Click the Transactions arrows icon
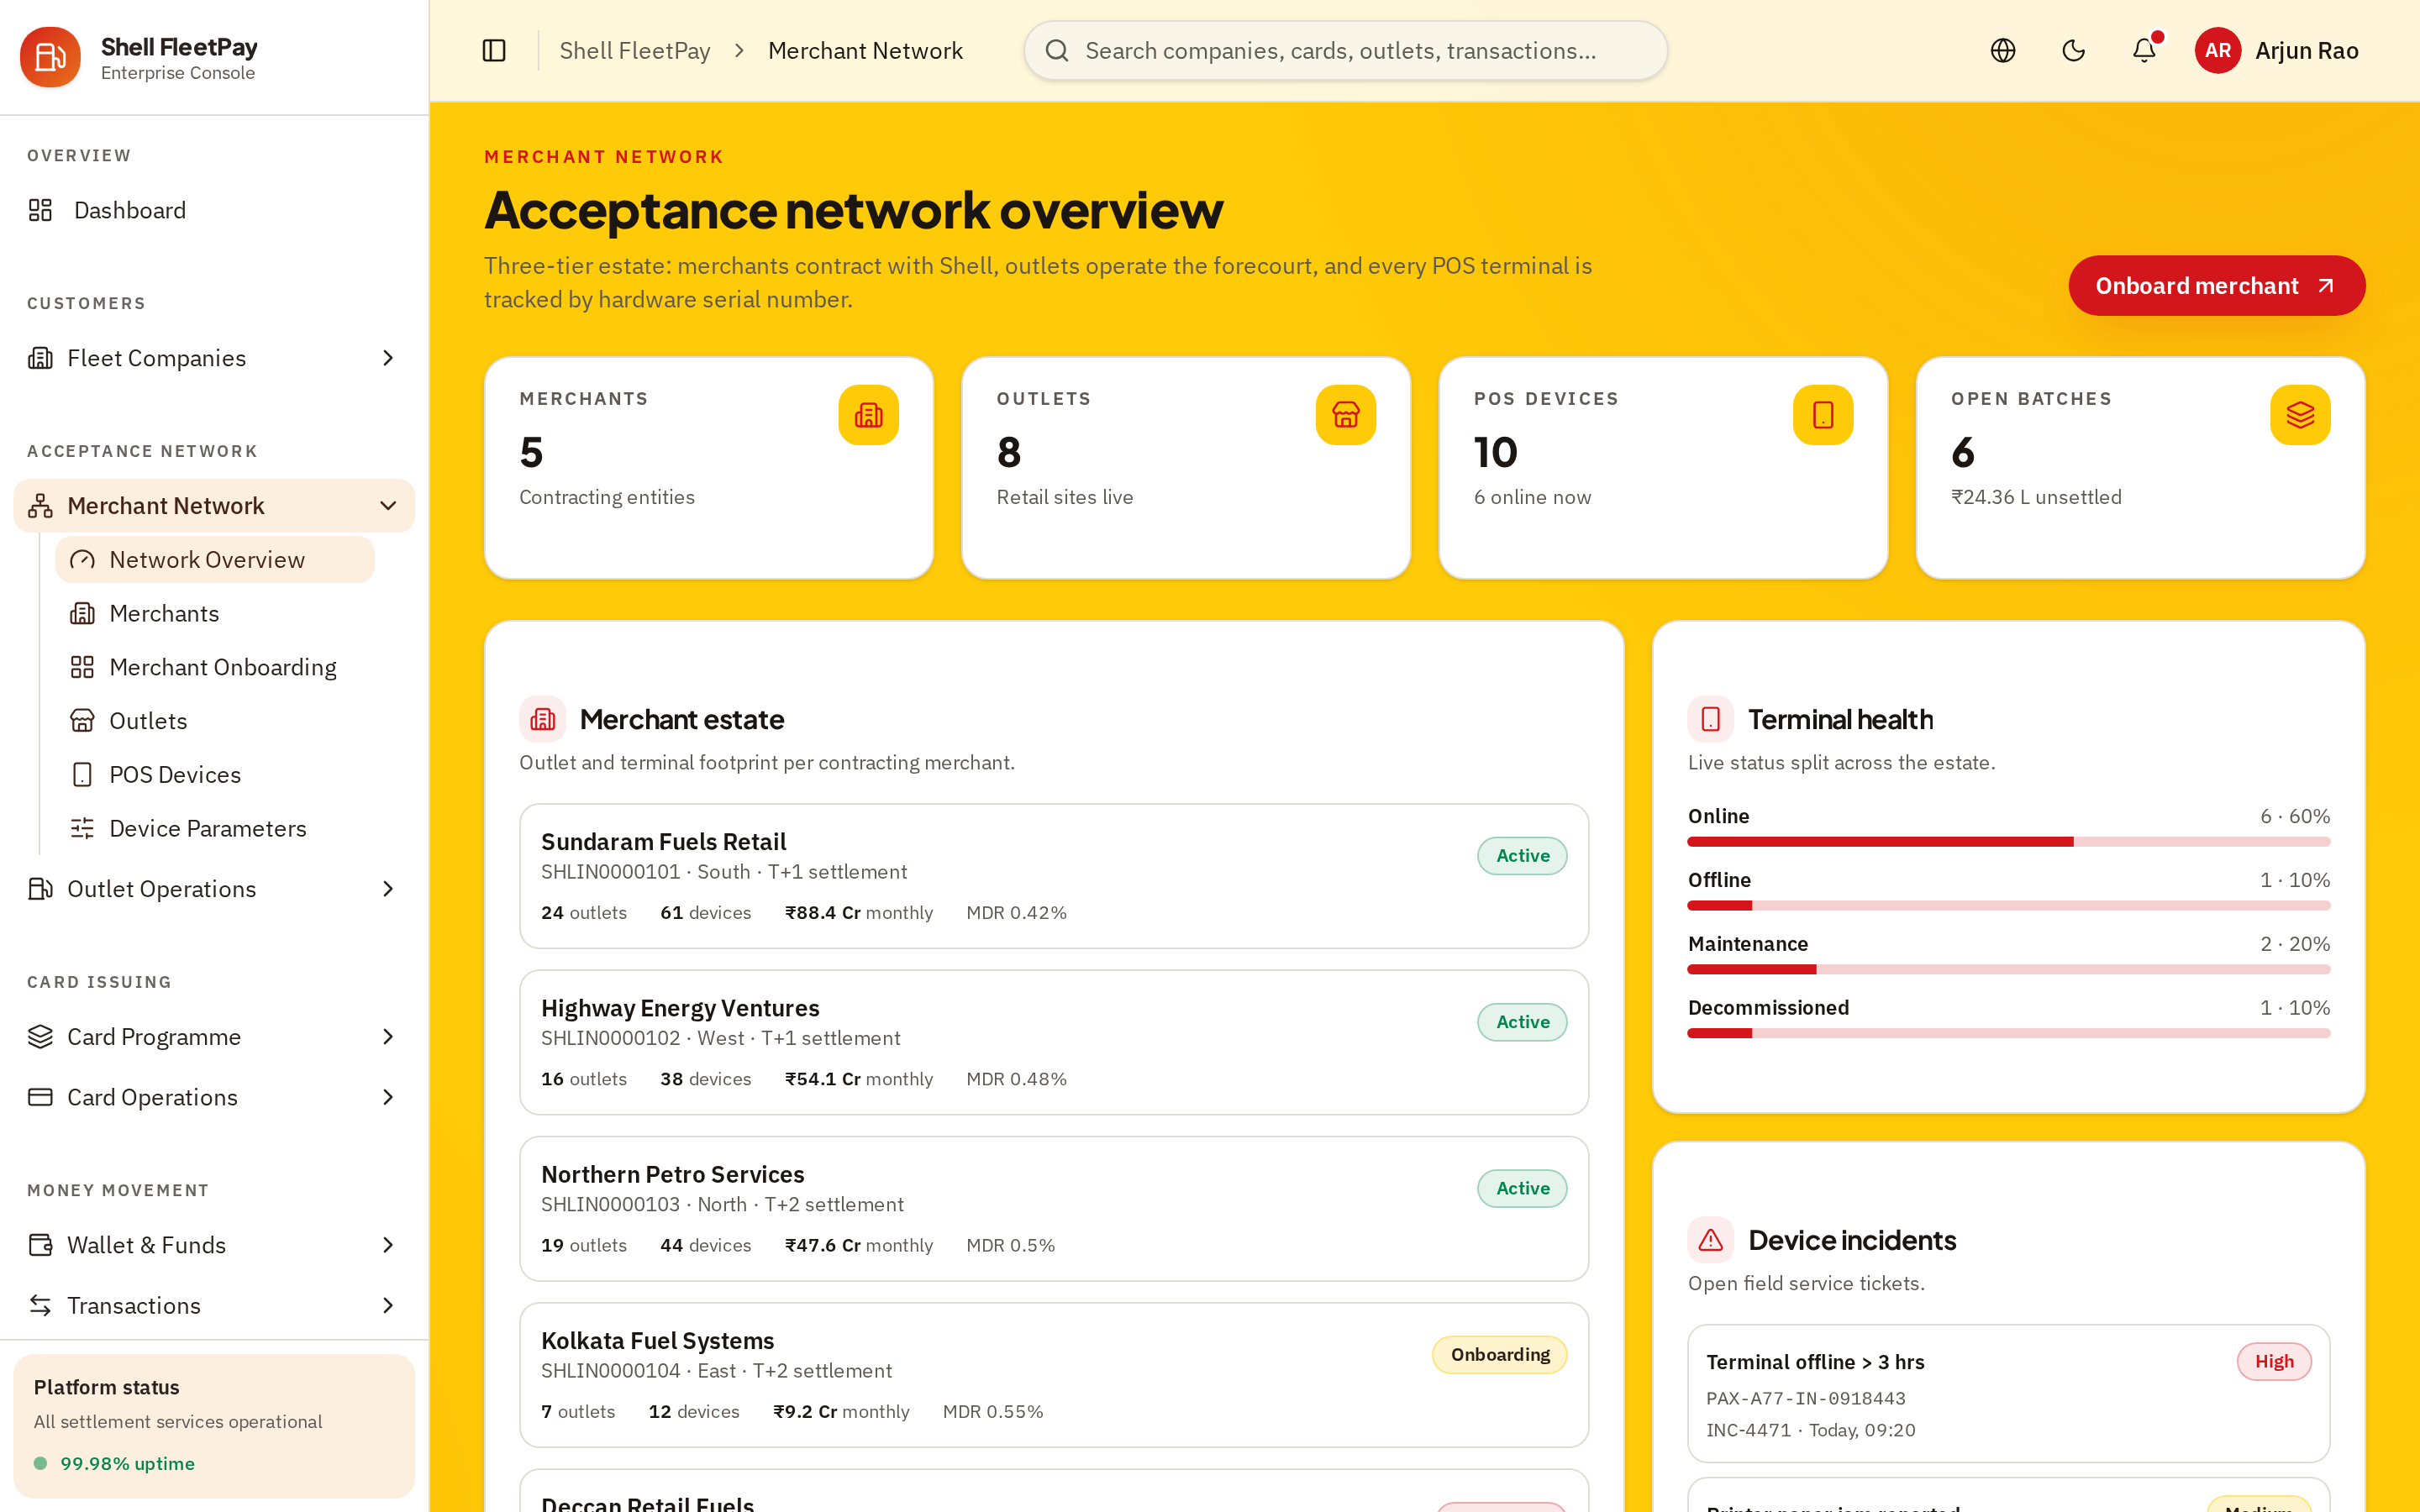 tap(40, 1305)
